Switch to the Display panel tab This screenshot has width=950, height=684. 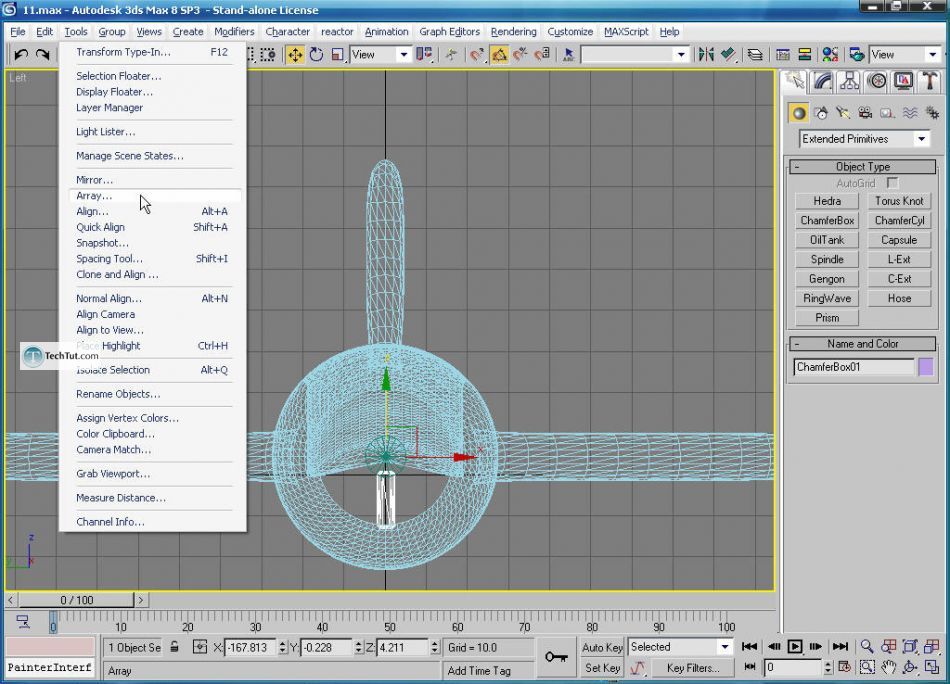[903, 81]
